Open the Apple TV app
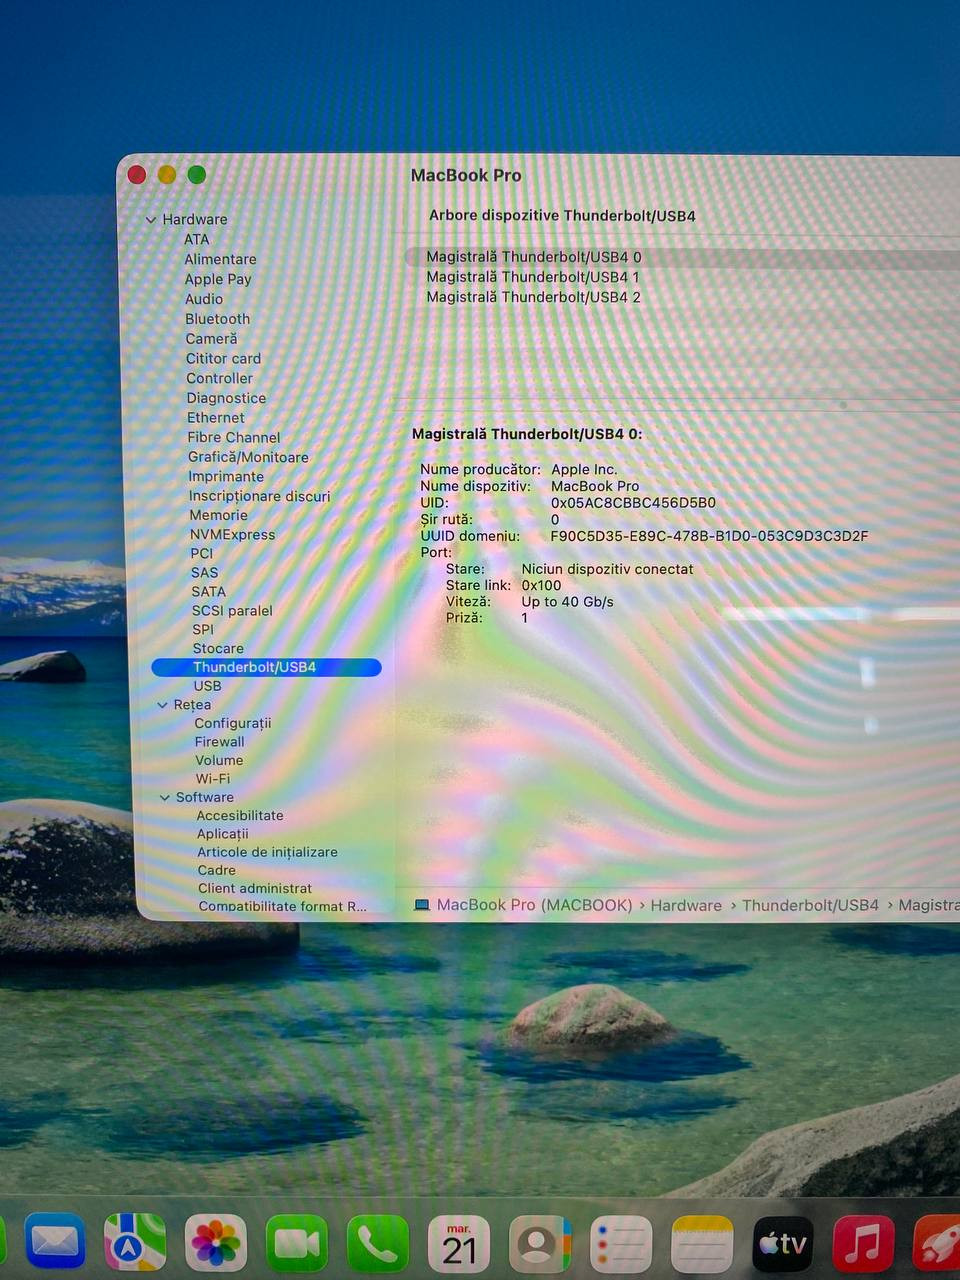 click(x=782, y=1243)
